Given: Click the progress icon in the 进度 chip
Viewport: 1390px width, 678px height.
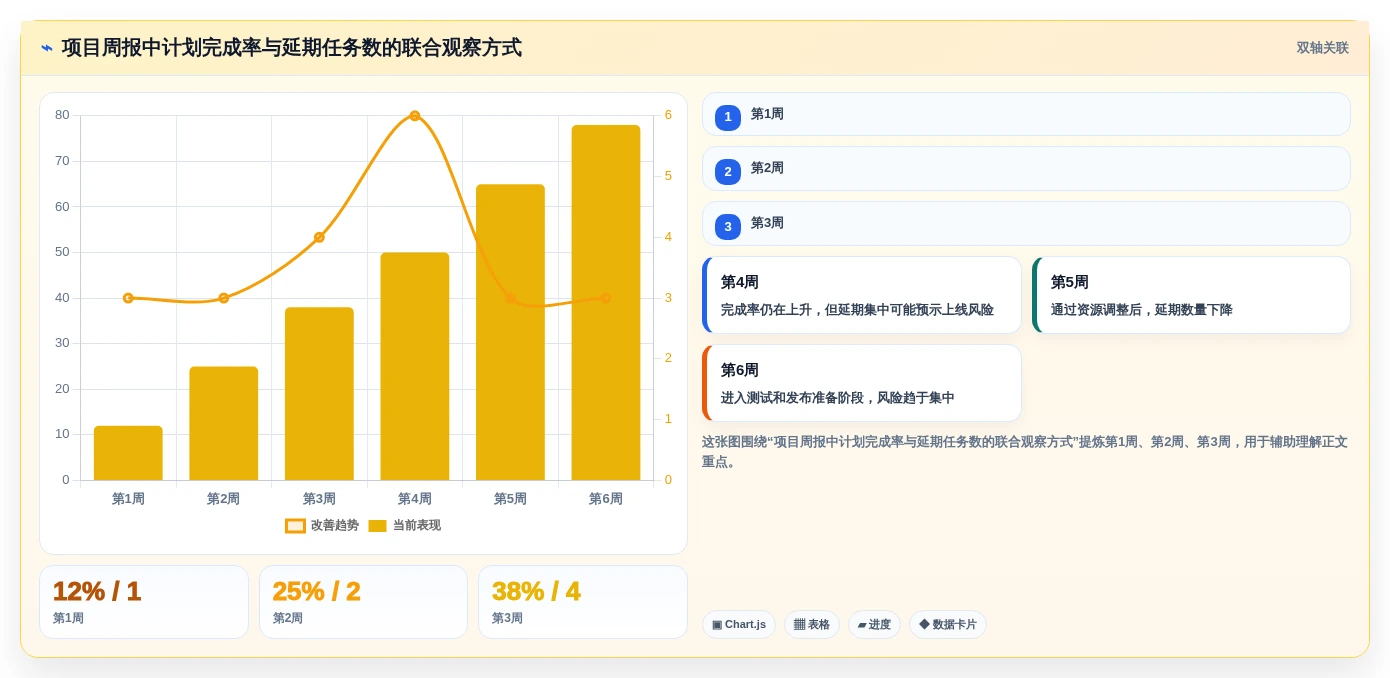Looking at the screenshot, I should tap(862, 625).
